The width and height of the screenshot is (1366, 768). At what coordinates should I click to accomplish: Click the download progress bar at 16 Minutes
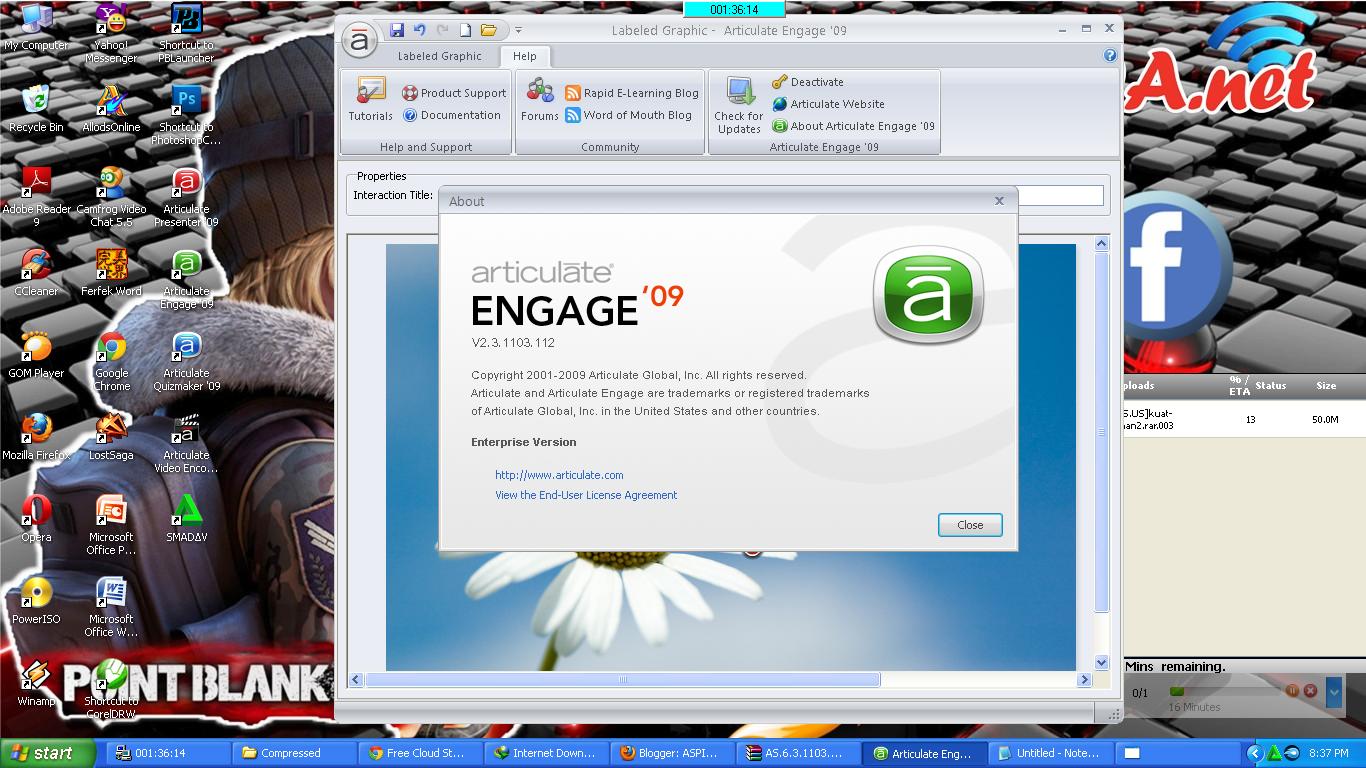1224,691
